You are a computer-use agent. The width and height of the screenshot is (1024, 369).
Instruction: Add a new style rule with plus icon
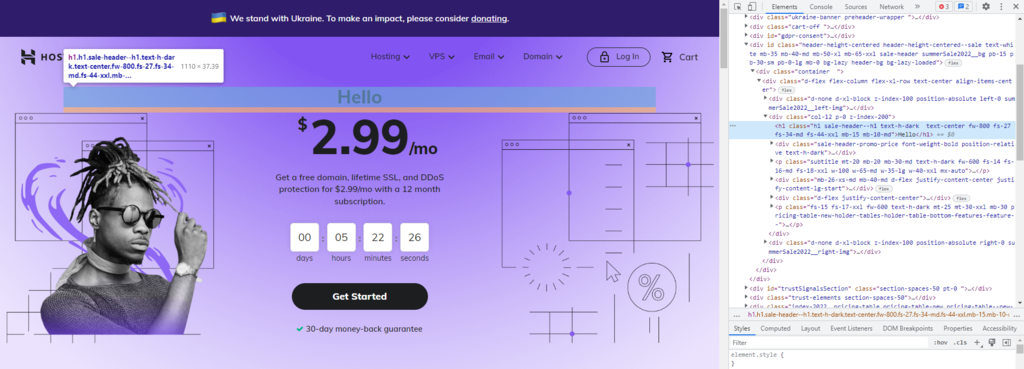click(x=977, y=342)
